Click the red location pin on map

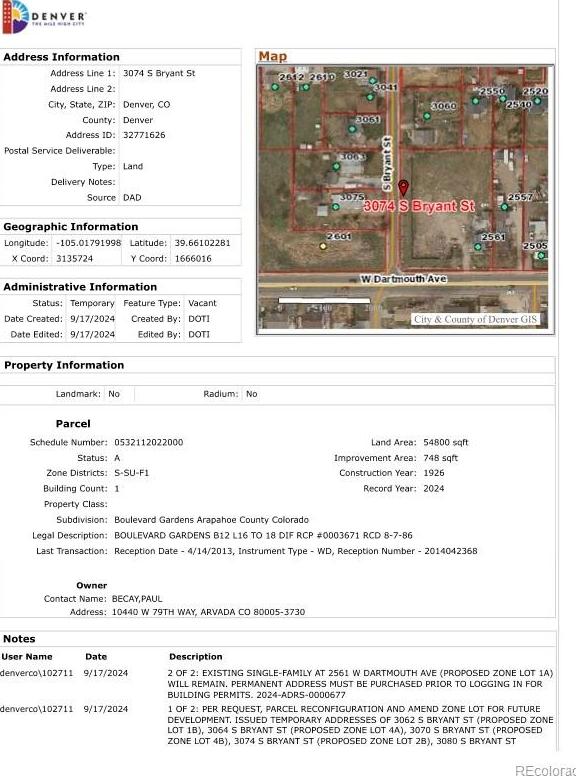point(403,188)
